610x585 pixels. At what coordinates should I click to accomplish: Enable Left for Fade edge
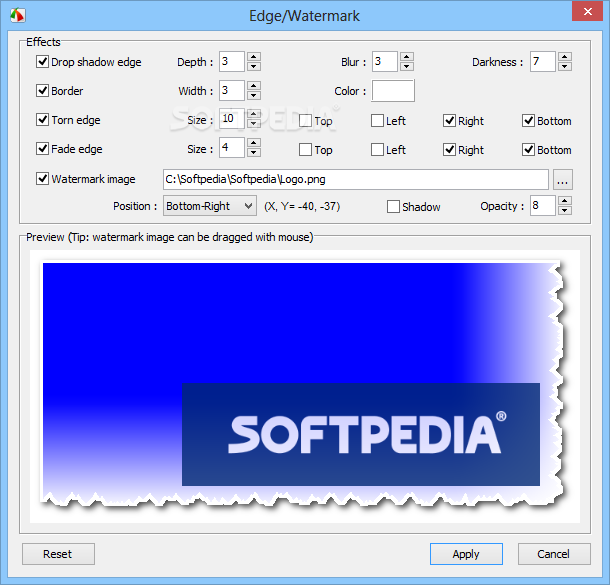point(377,149)
